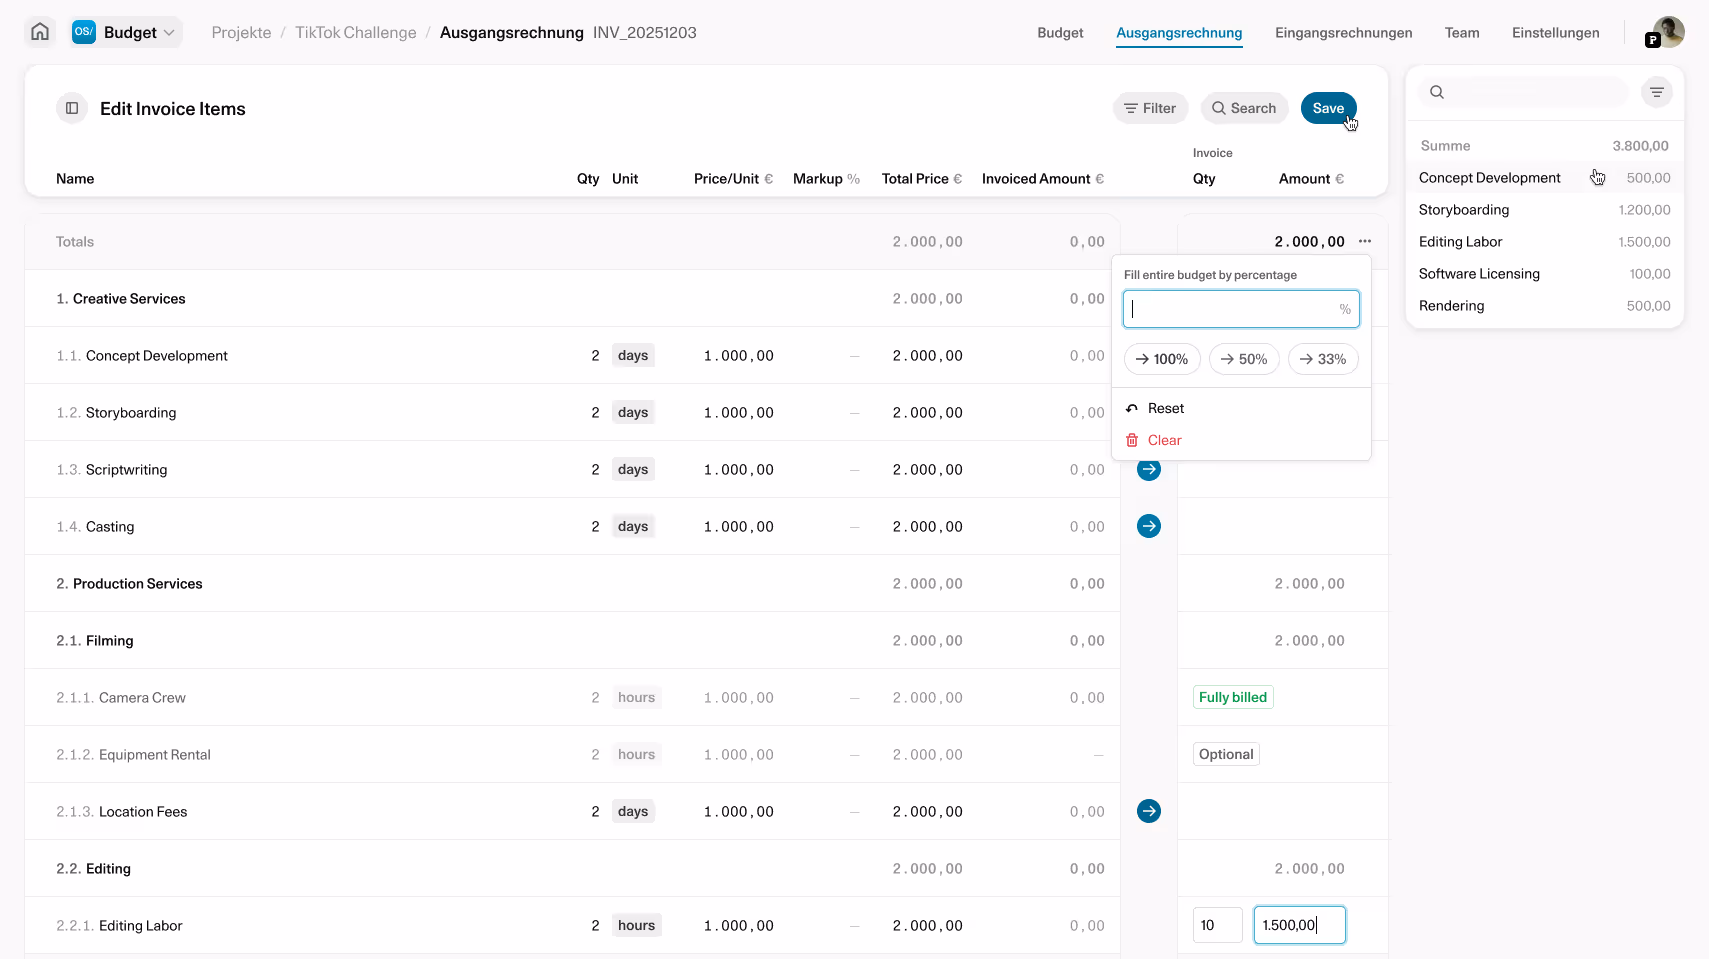Click the transfer arrow for Location Fees
Viewport: 1709px width, 959px height.
(x=1148, y=811)
